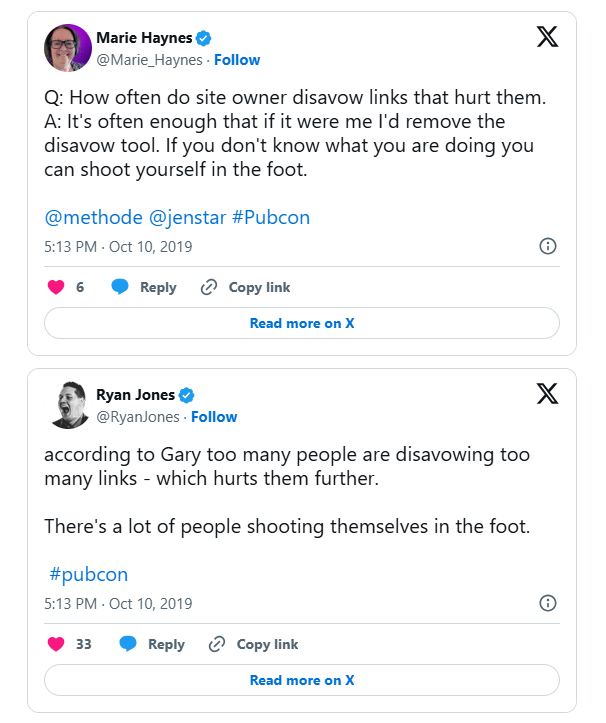Open info icon on Marie Haynes' tweet
This screenshot has width=606, height=723.
coord(547,246)
